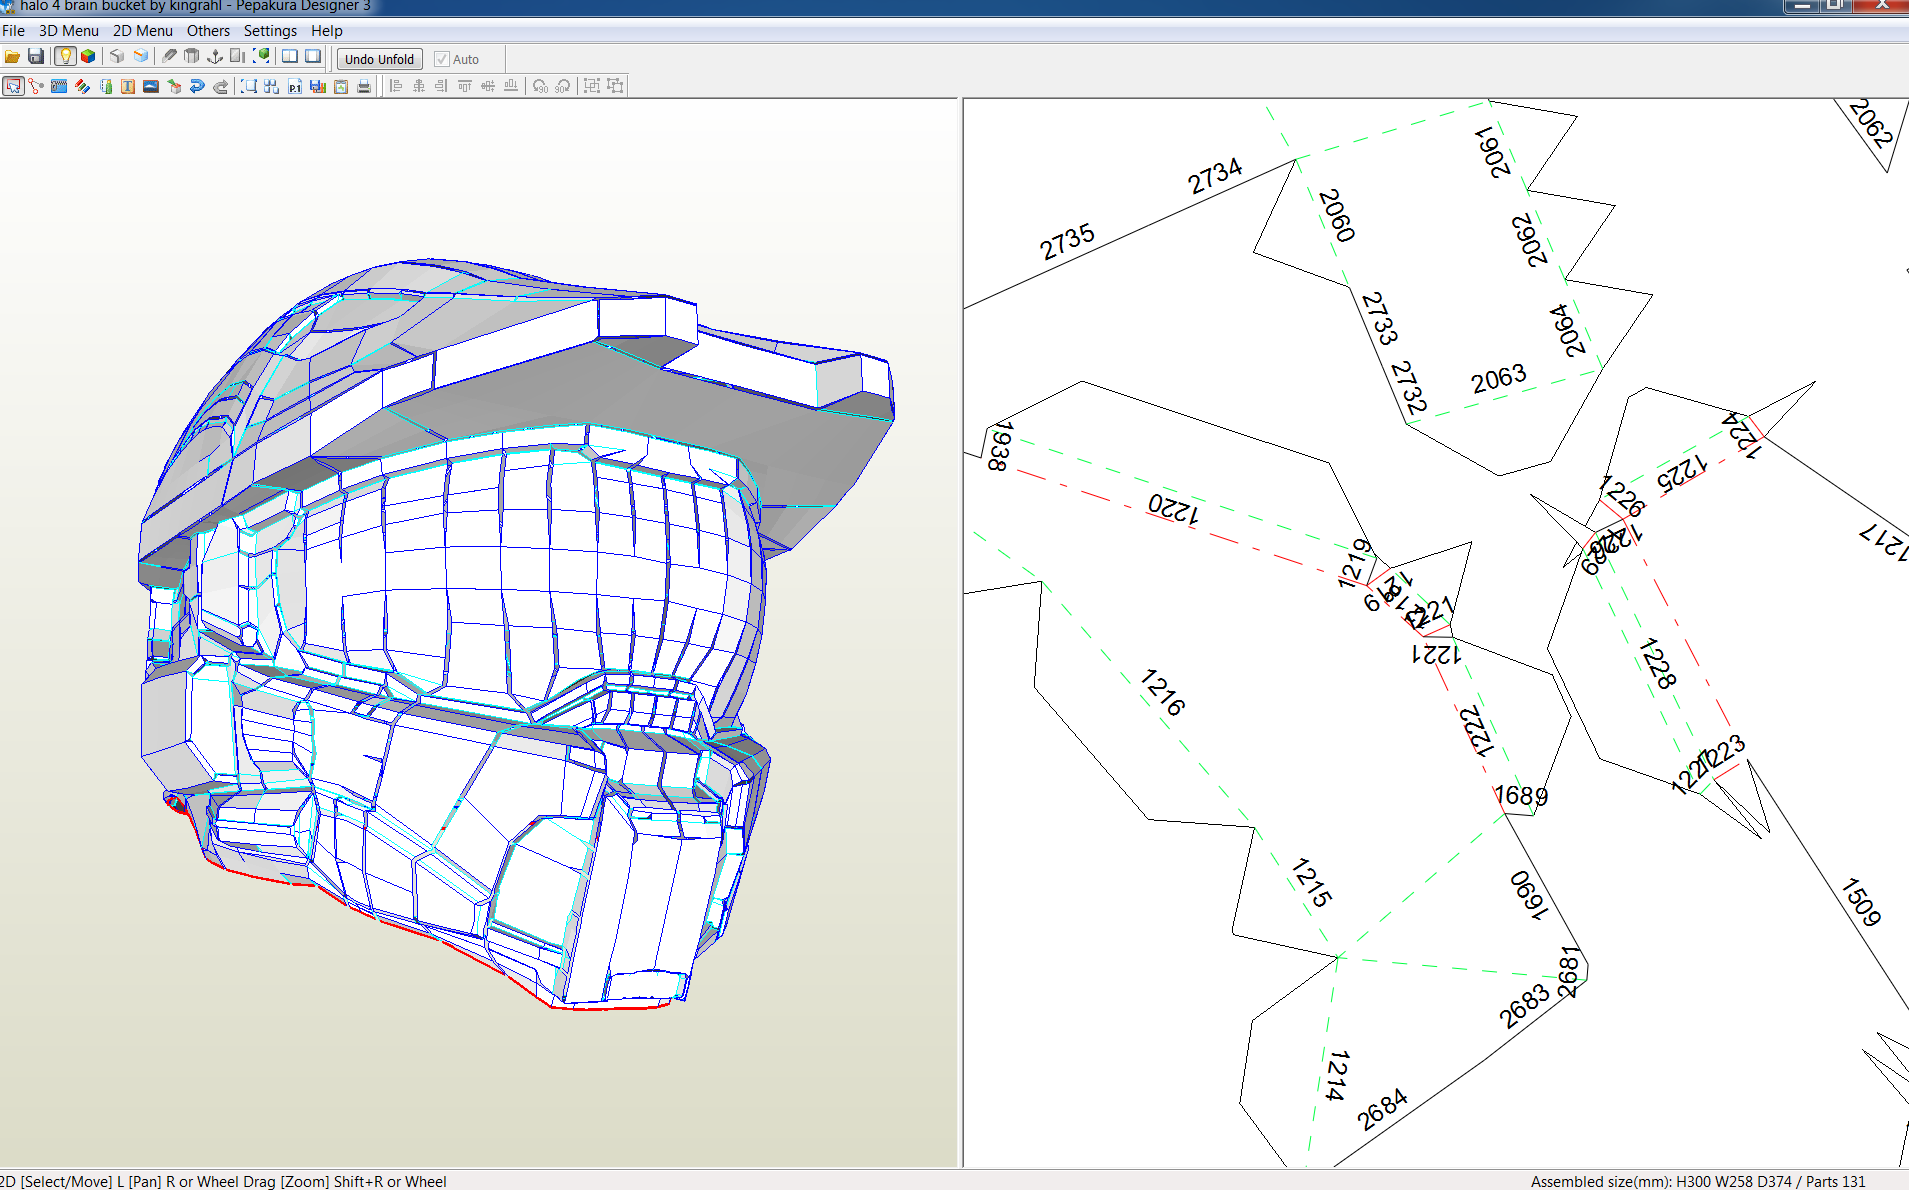Click the align horizontal center icon

(419, 87)
